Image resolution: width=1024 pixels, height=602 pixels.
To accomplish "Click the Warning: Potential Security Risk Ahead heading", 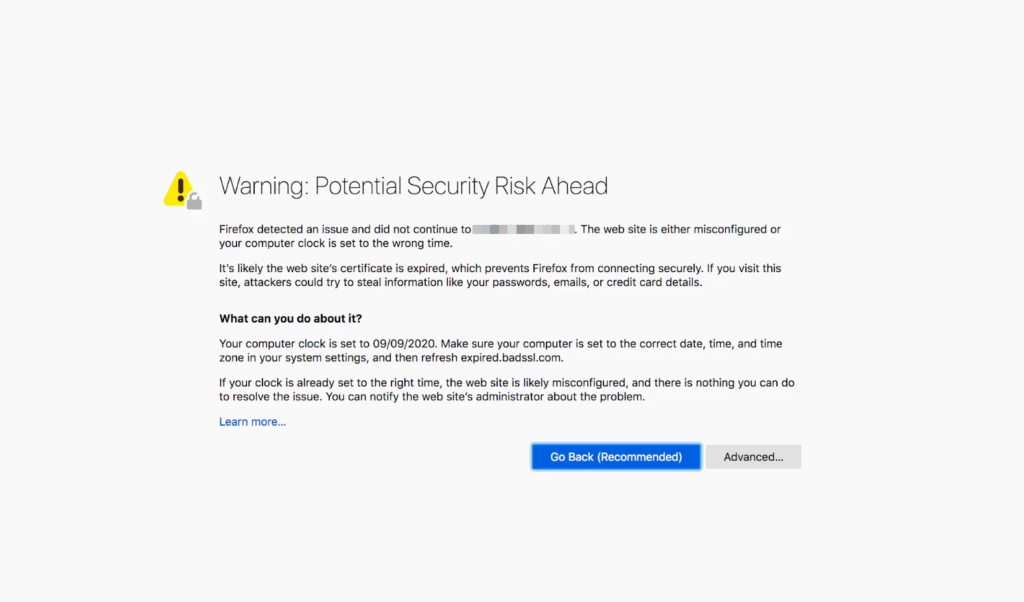I will 413,186.
